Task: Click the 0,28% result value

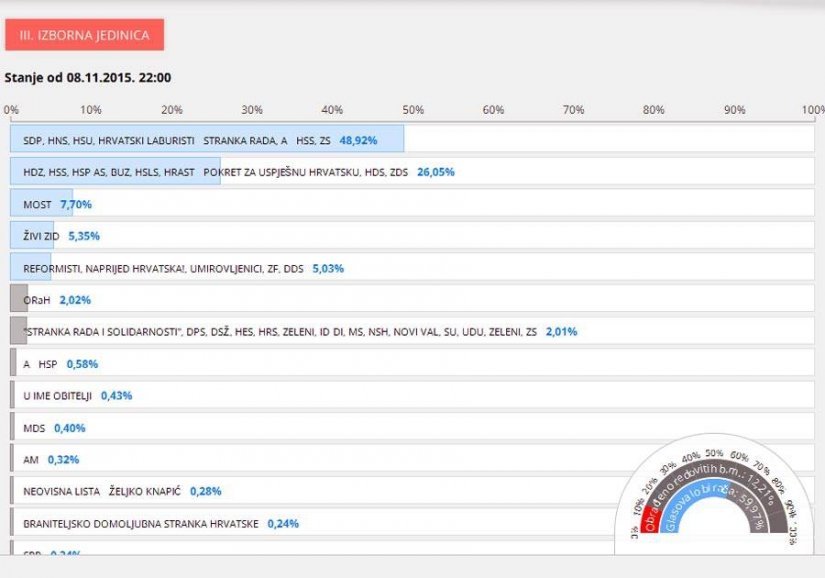Action: pos(206,491)
